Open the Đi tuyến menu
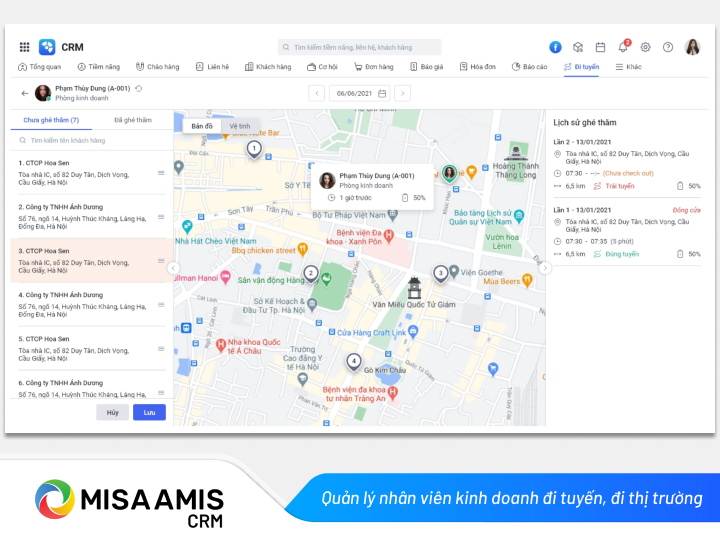This screenshot has width=720, height=540. [581, 67]
